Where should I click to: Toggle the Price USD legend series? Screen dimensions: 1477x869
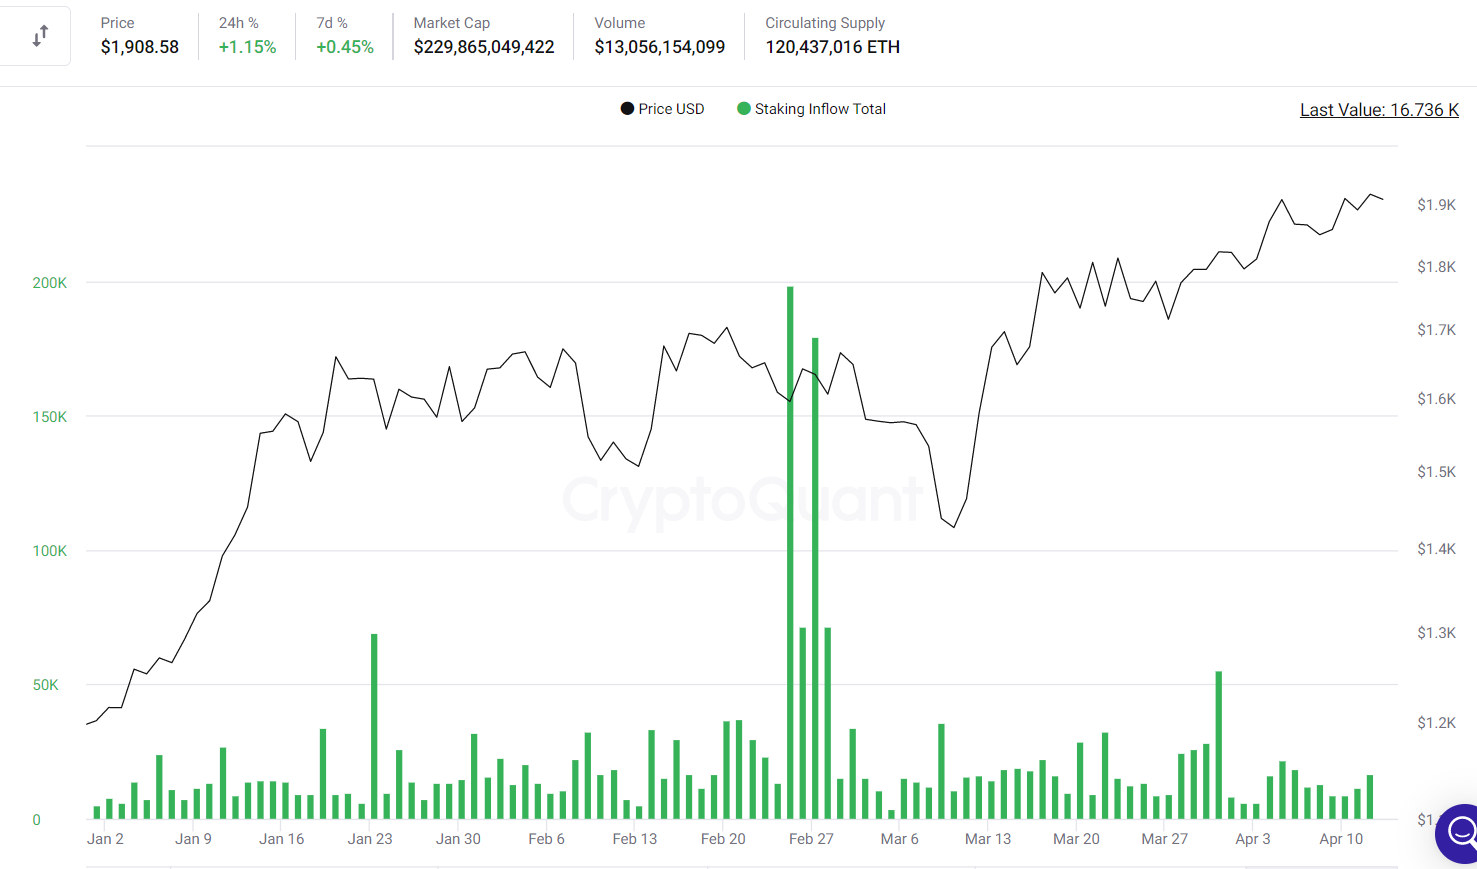[x=662, y=109]
